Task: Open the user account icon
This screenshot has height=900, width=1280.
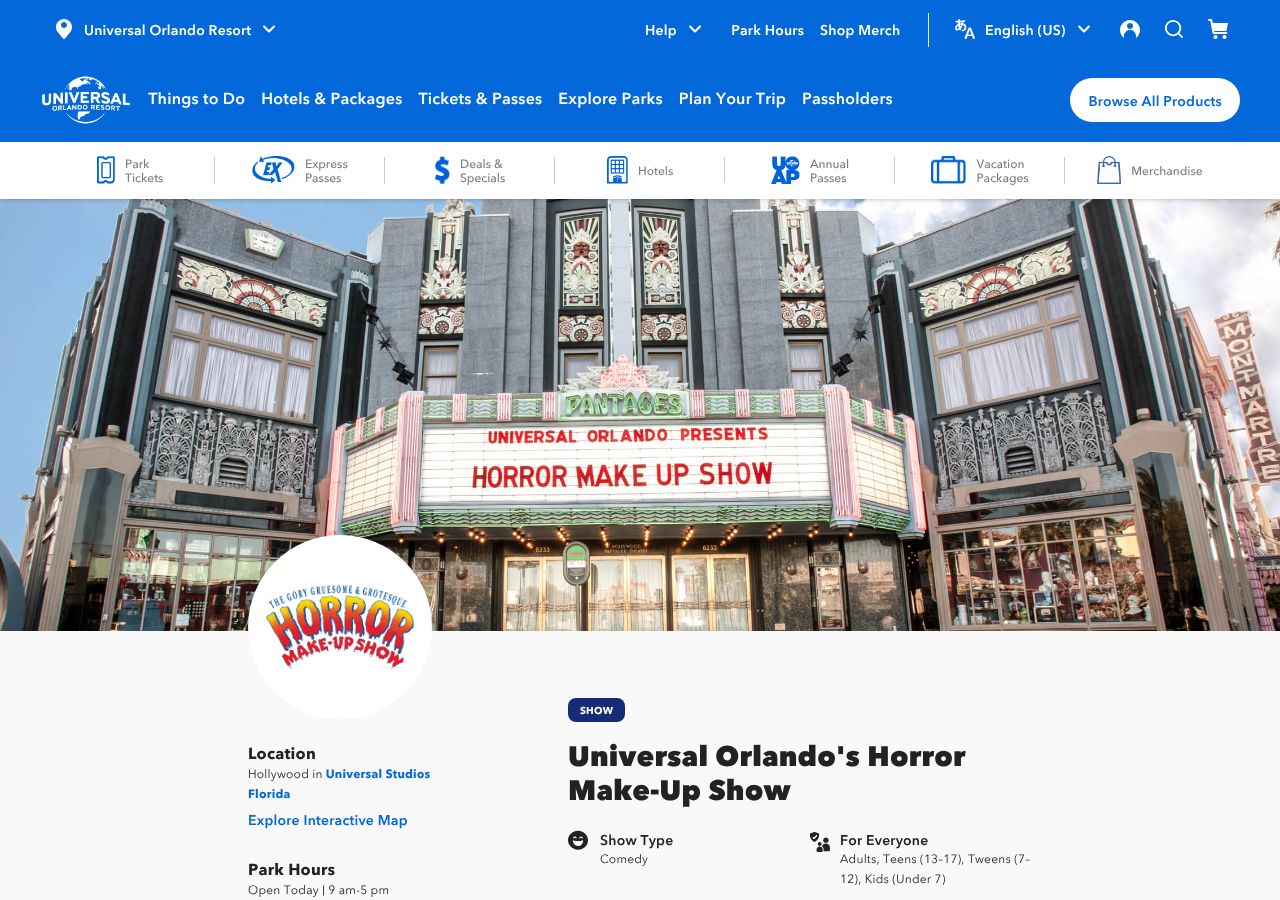Action: tap(1130, 30)
